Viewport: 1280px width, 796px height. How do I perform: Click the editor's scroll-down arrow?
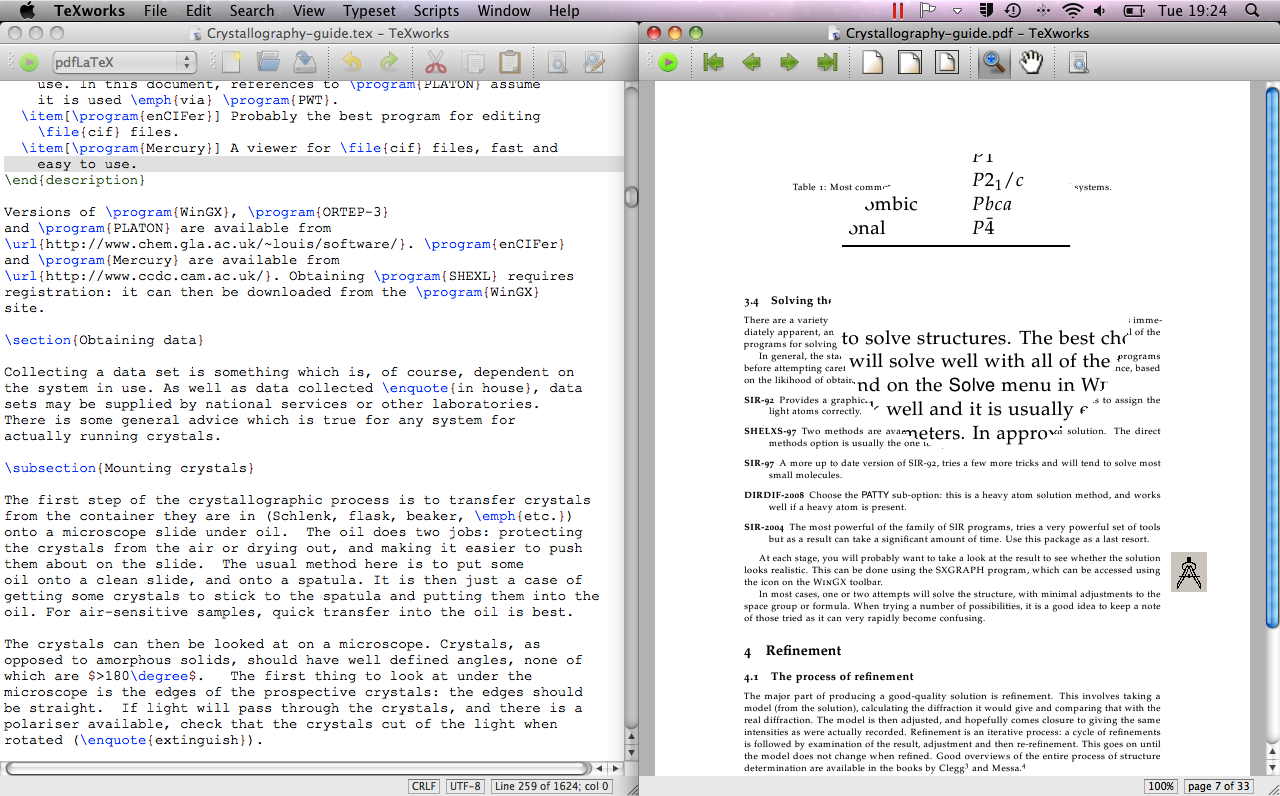631,751
